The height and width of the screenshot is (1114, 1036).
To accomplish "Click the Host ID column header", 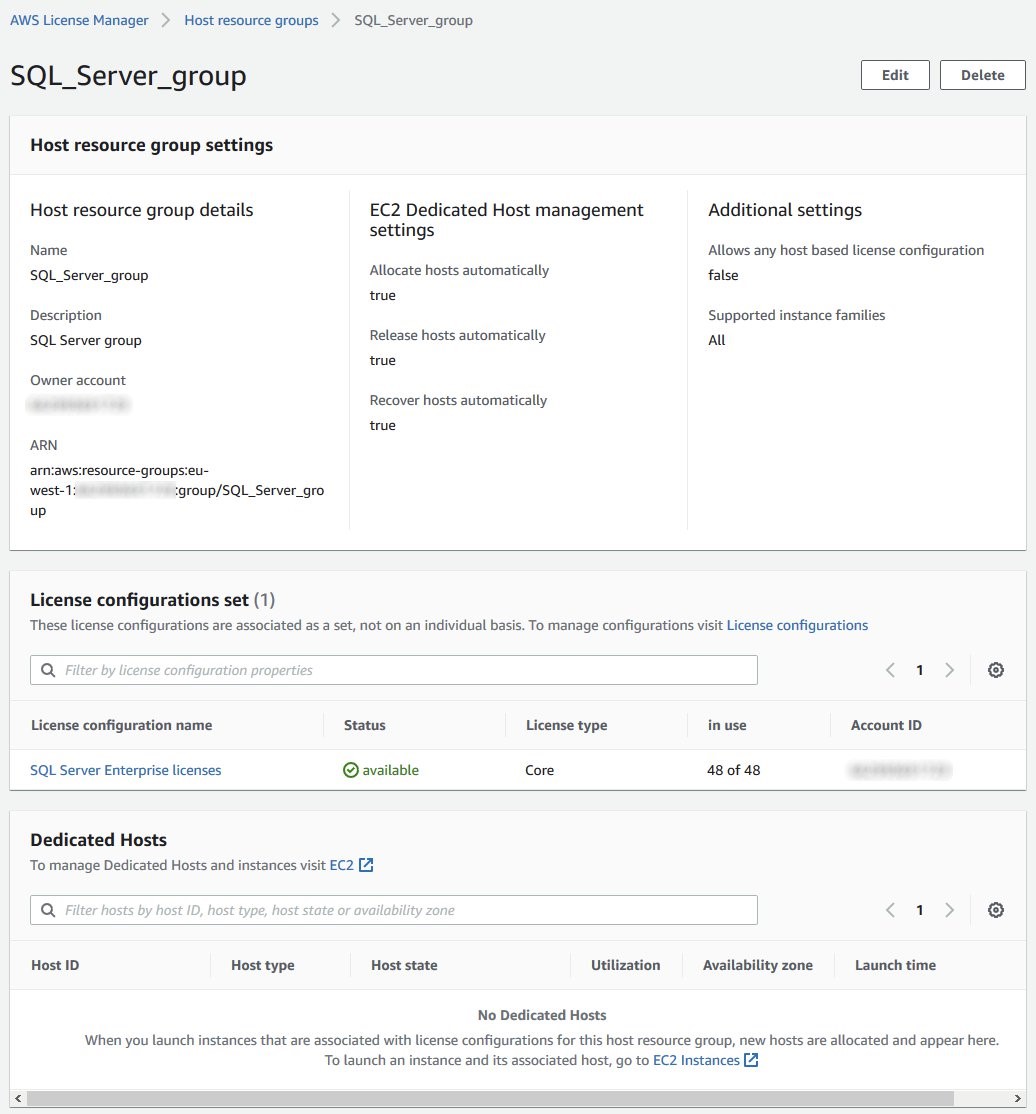I will [55, 966].
